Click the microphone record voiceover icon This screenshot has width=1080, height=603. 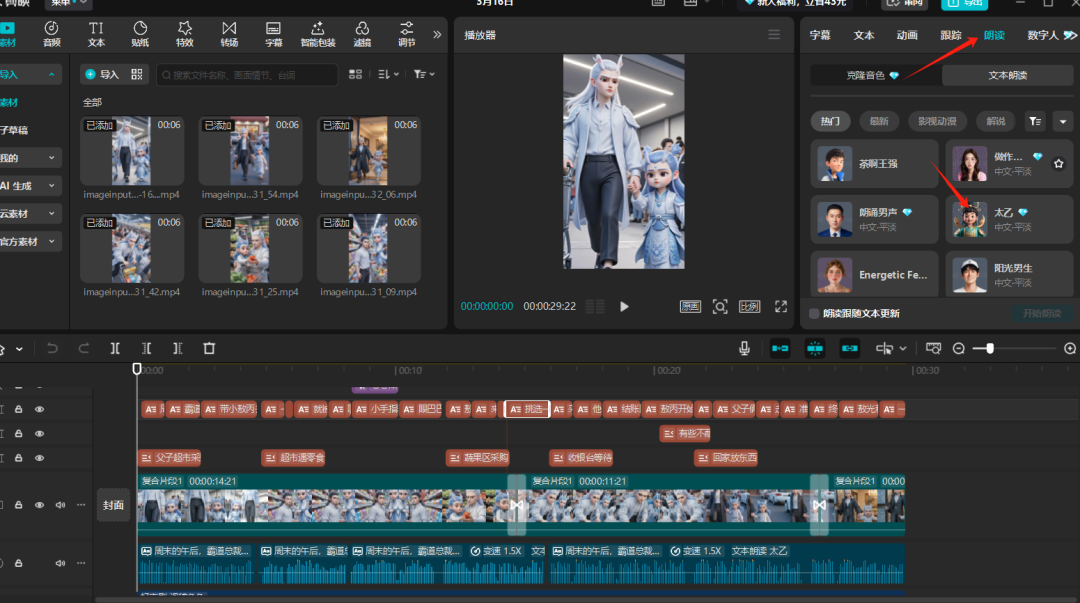(x=744, y=348)
